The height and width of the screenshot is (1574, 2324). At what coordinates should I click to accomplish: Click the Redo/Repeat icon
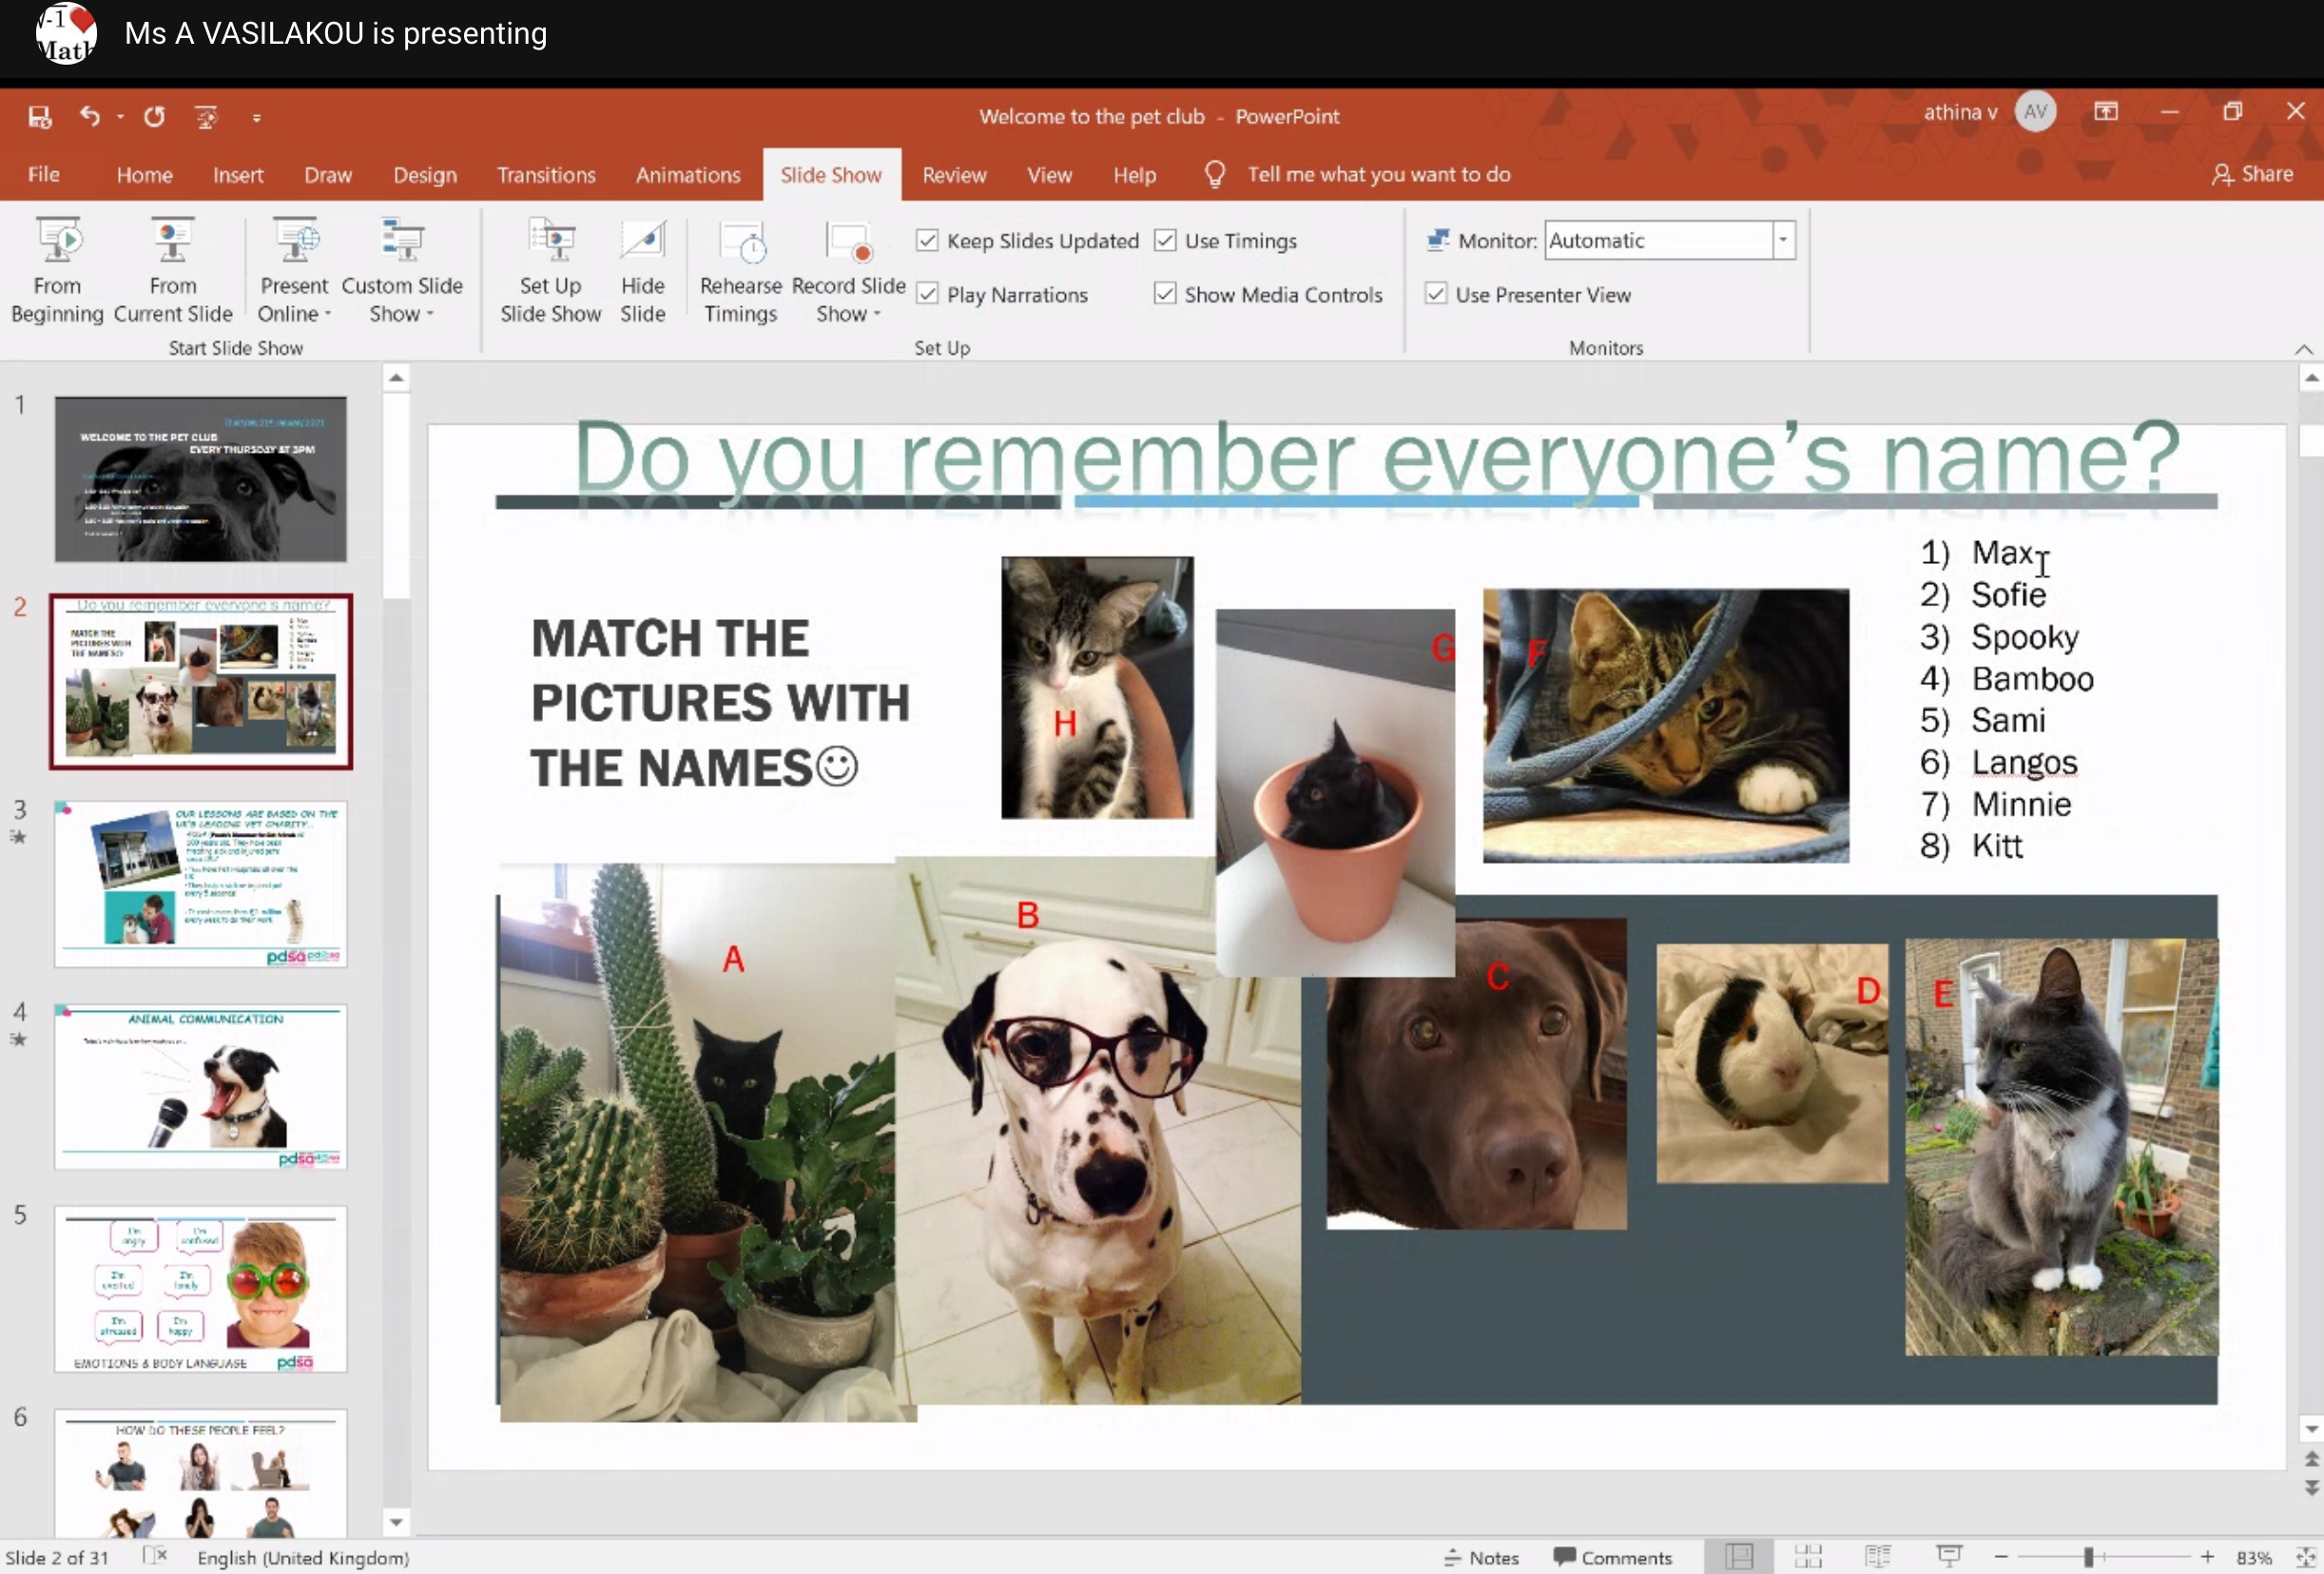click(154, 117)
